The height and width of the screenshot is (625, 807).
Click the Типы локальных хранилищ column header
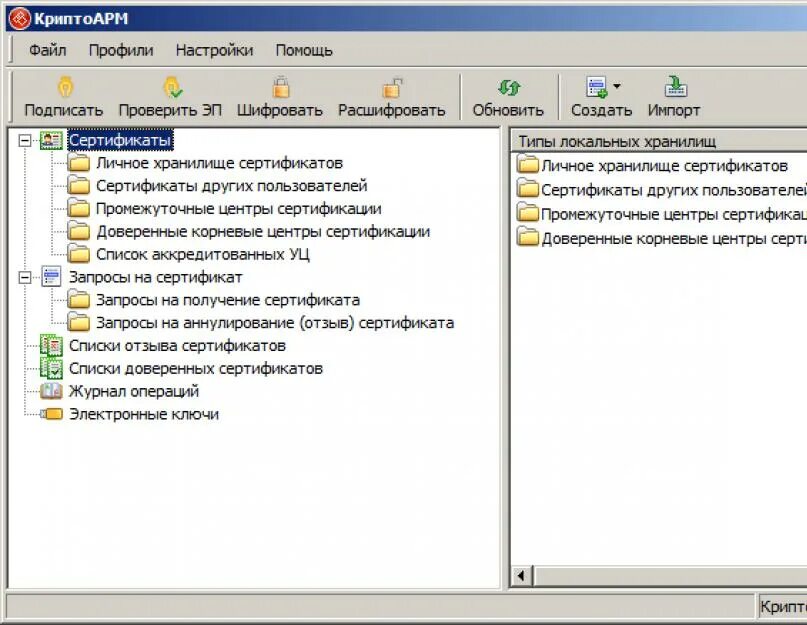coord(659,141)
